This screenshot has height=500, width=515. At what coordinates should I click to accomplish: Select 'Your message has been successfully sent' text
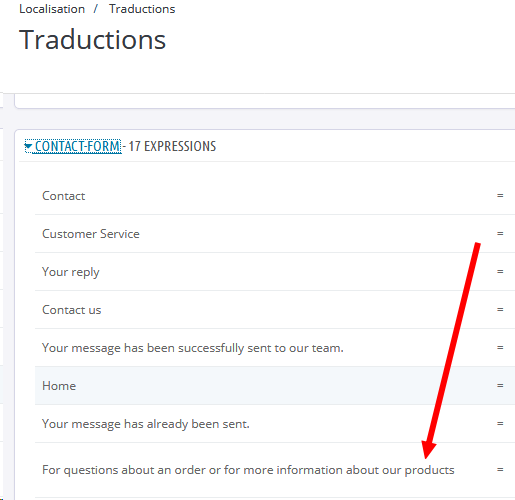[193, 348]
